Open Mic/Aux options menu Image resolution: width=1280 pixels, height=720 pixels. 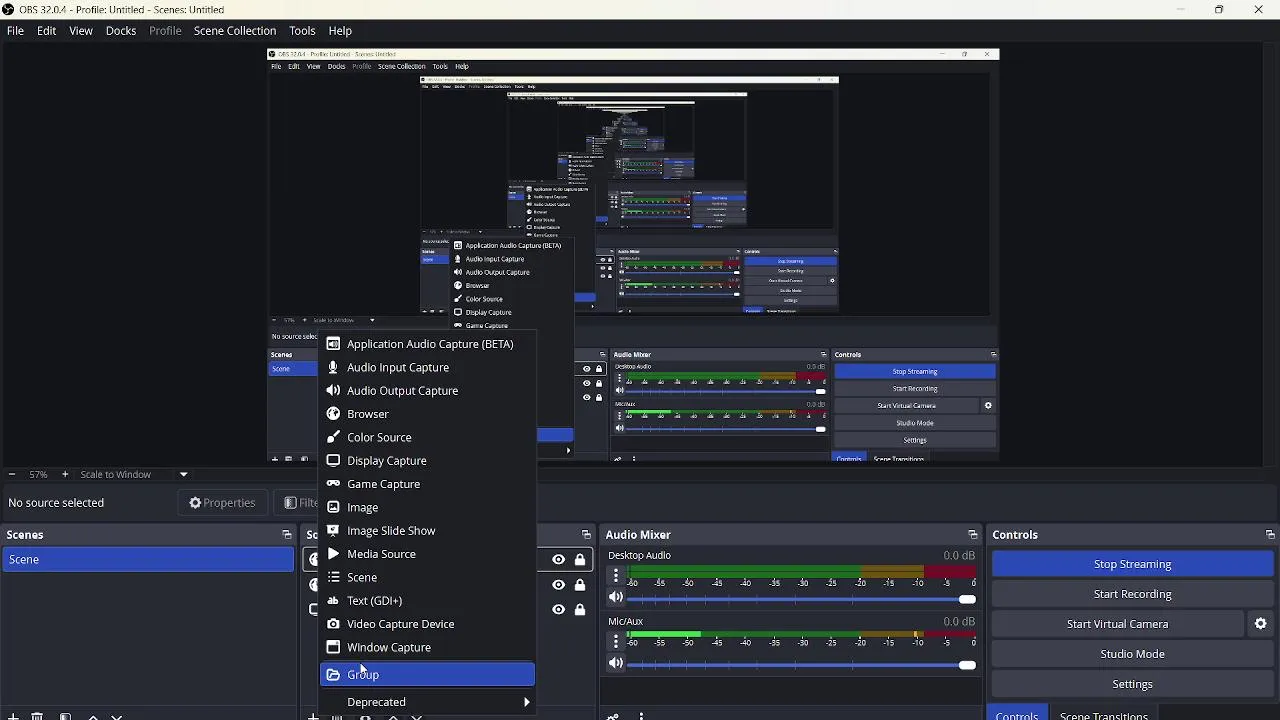pos(616,641)
